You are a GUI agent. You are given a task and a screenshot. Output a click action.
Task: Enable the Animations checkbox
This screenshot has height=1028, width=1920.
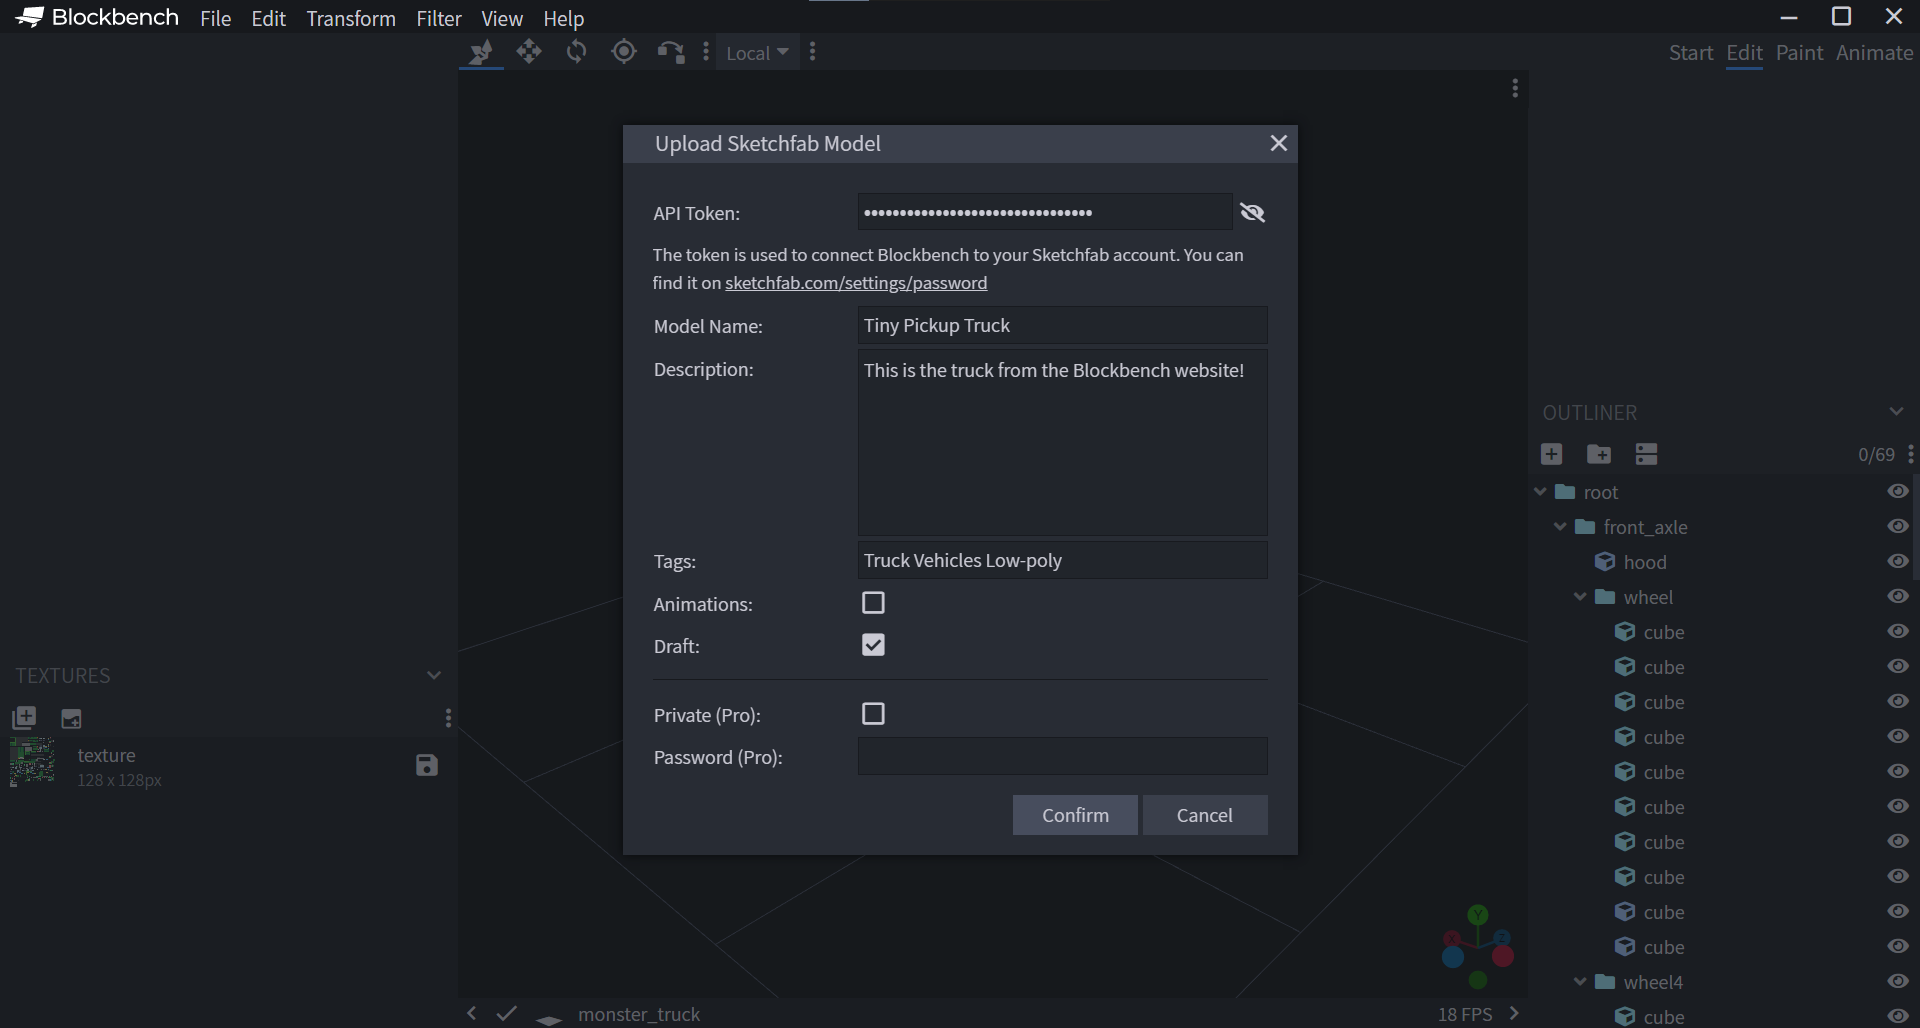click(873, 602)
